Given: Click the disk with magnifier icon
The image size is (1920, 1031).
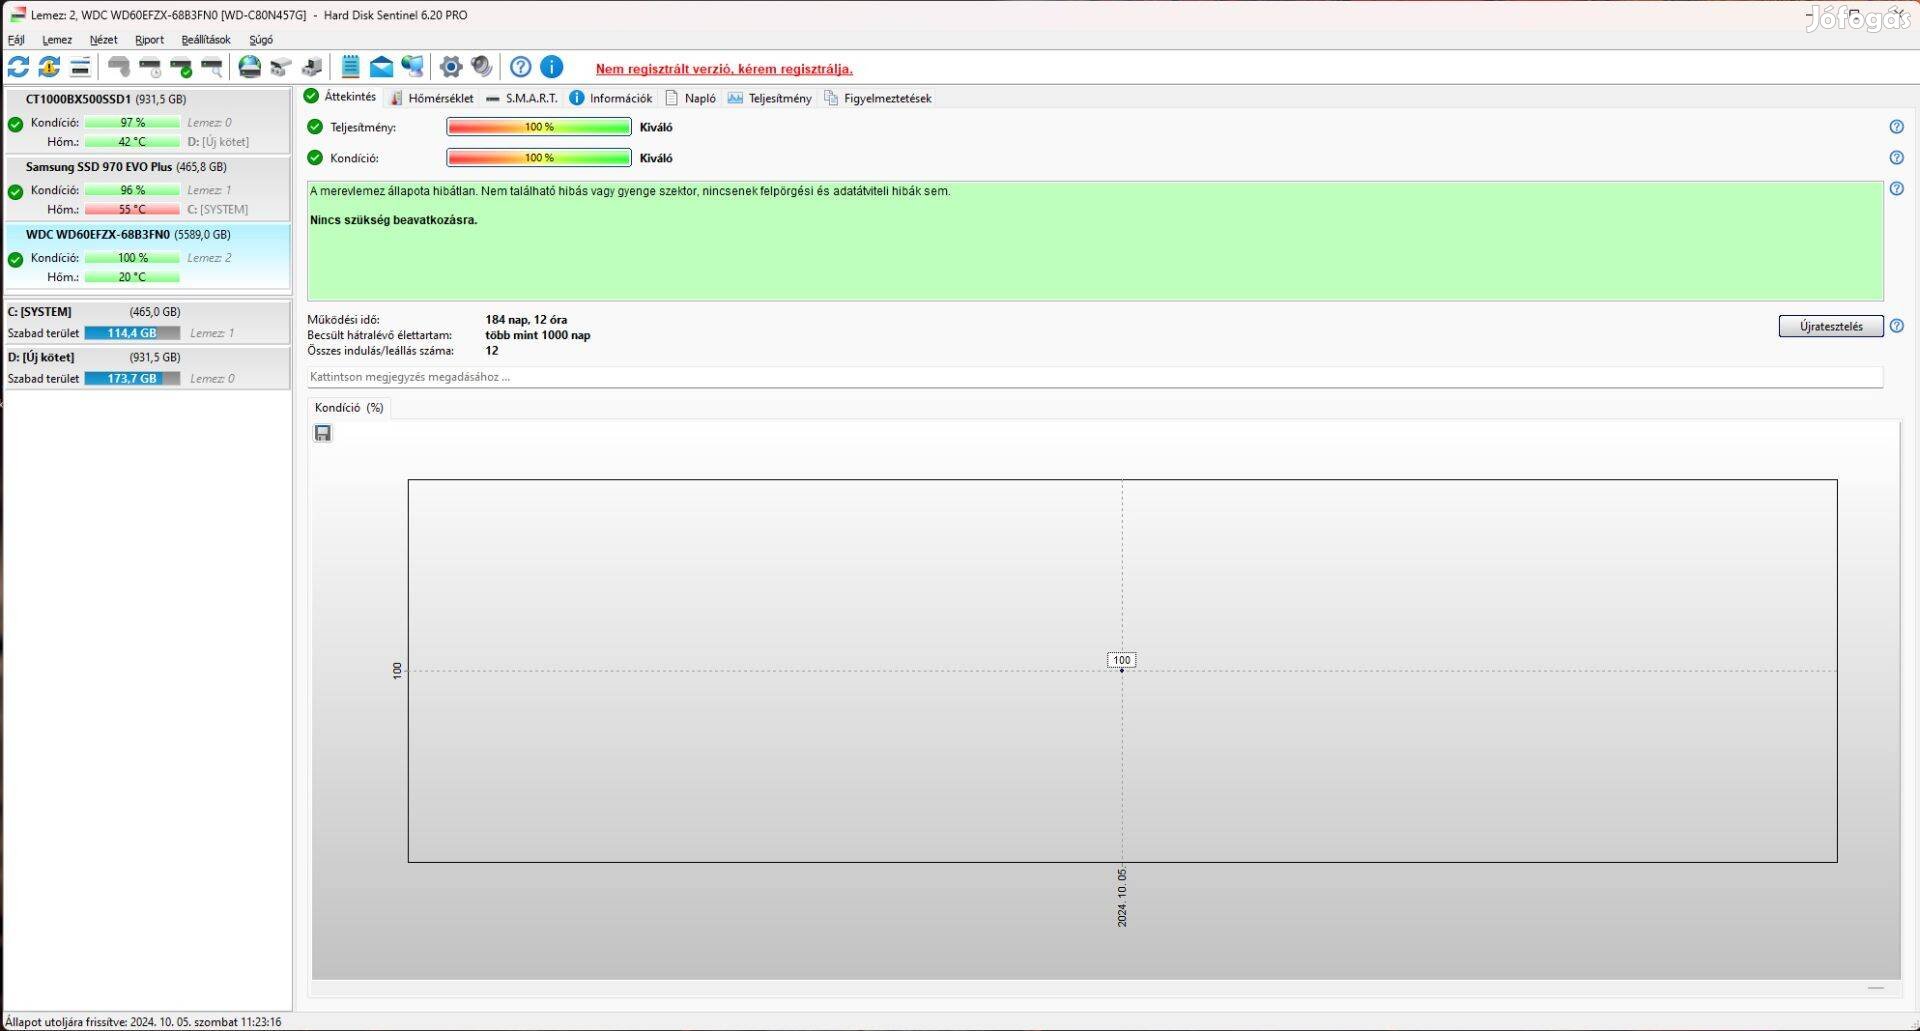Looking at the screenshot, I should pyautogui.click(x=212, y=67).
